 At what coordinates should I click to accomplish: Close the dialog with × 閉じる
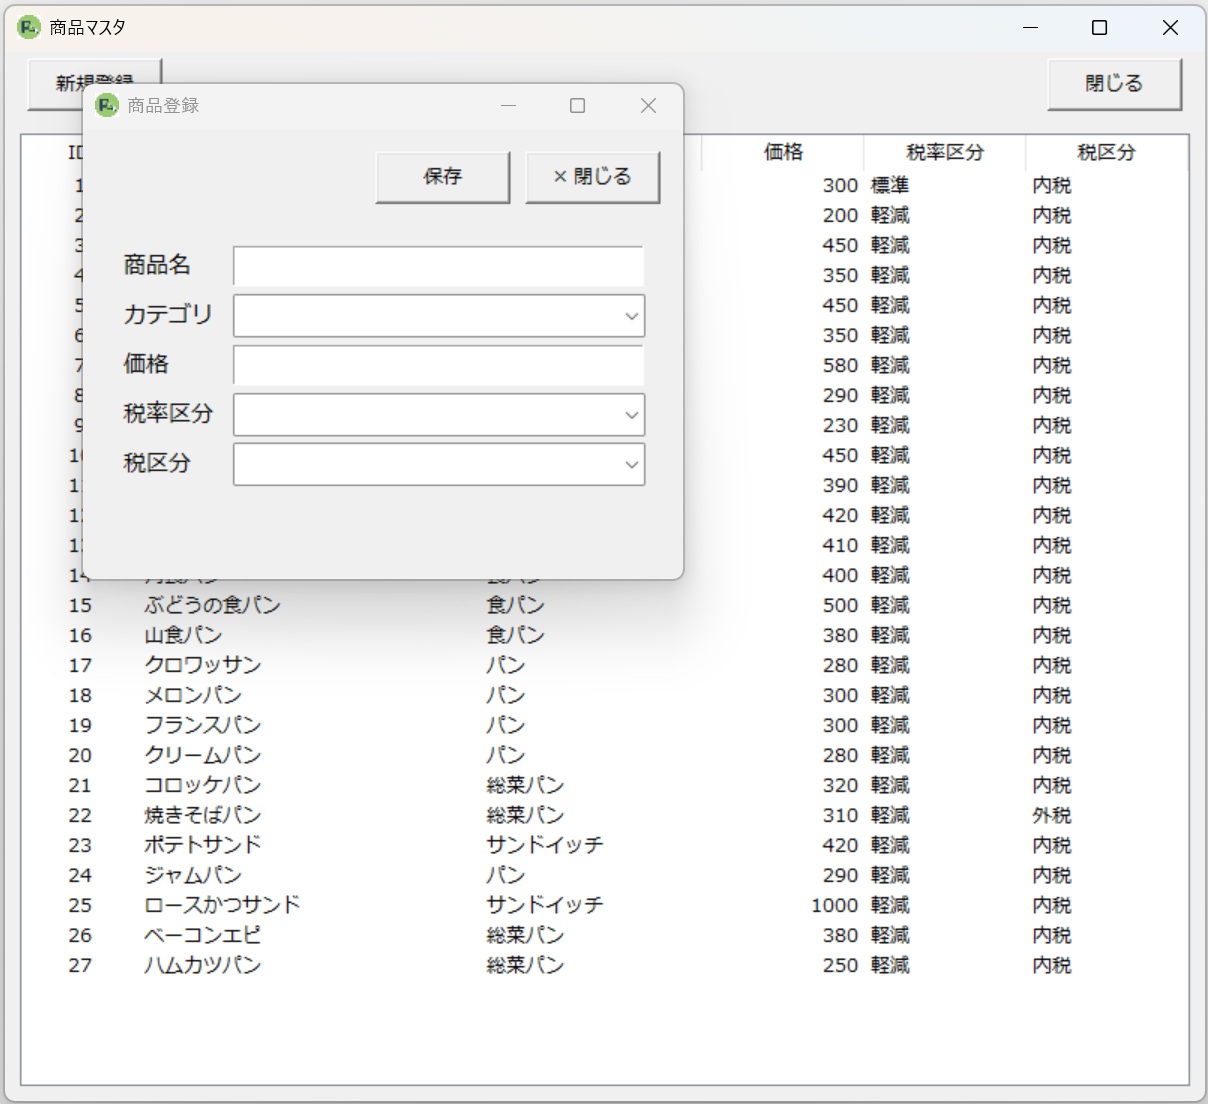click(592, 176)
